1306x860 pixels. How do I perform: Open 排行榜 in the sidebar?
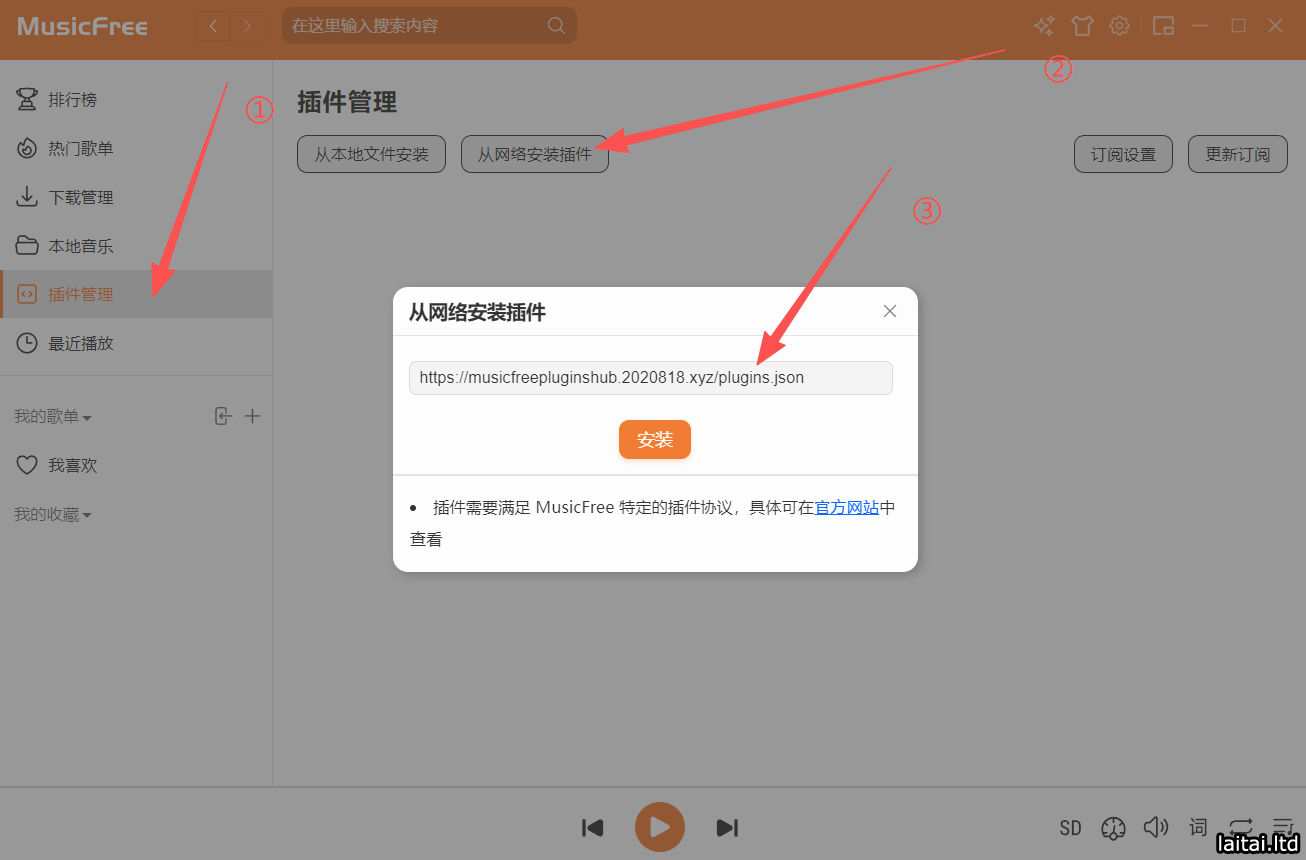tap(72, 100)
